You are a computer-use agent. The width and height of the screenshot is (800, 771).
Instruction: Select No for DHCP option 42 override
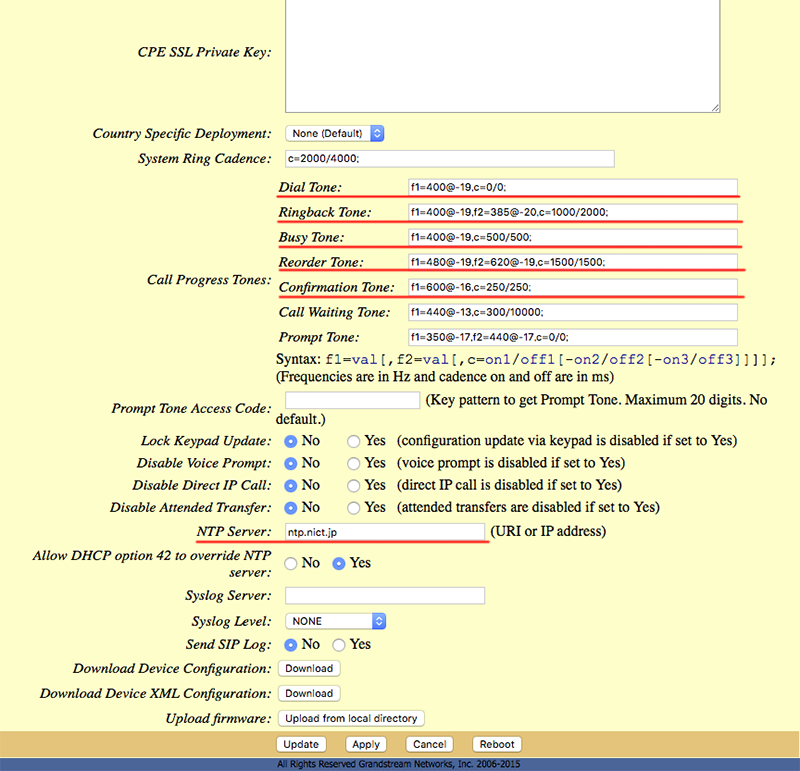pyautogui.click(x=290, y=563)
